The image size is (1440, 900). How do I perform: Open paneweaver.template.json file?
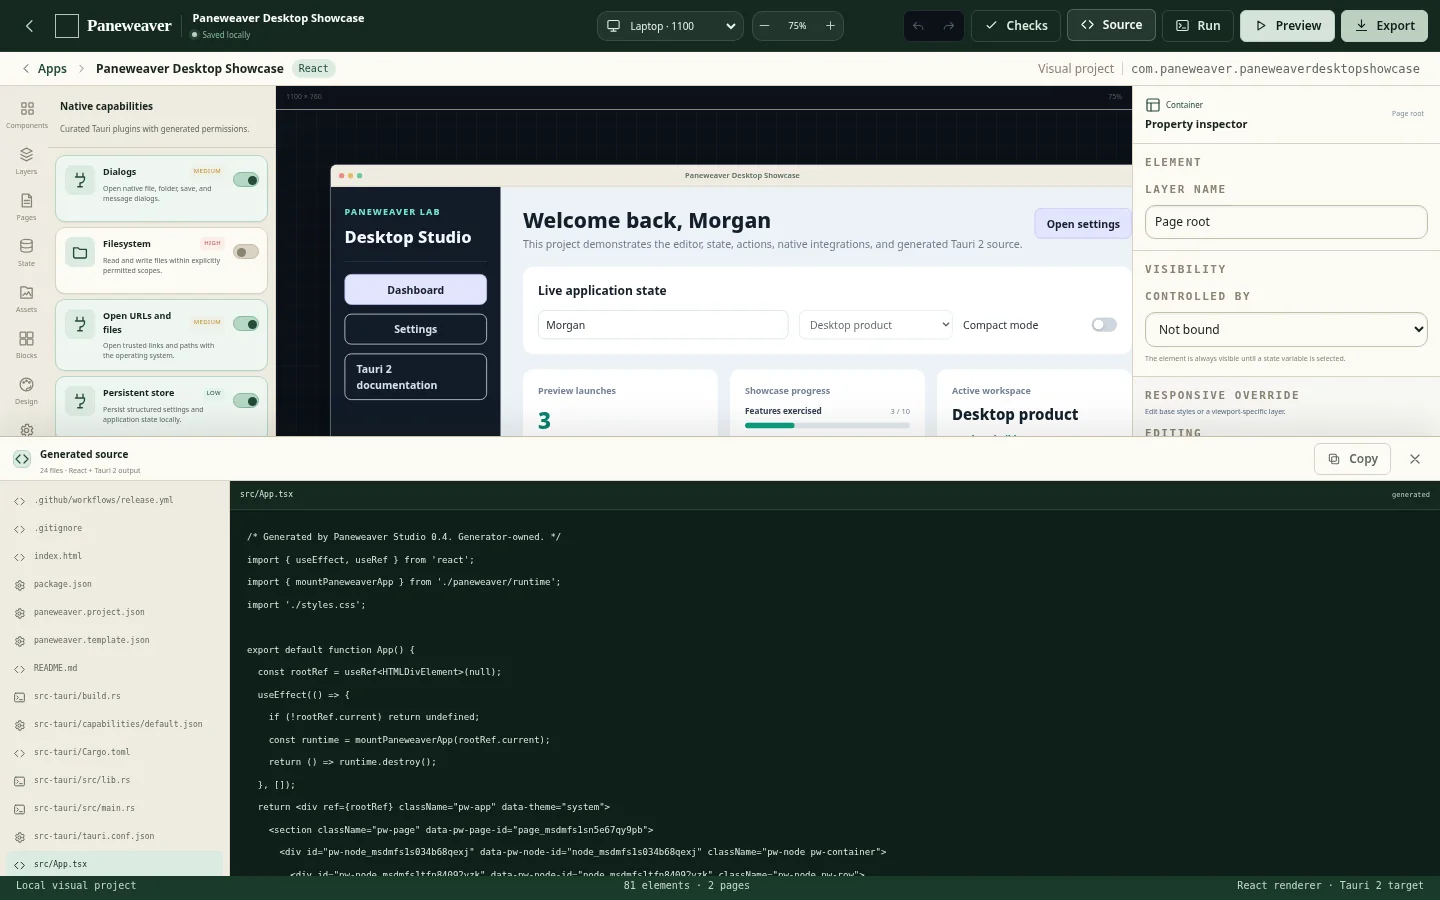pyautogui.click(x=115, y=640)
